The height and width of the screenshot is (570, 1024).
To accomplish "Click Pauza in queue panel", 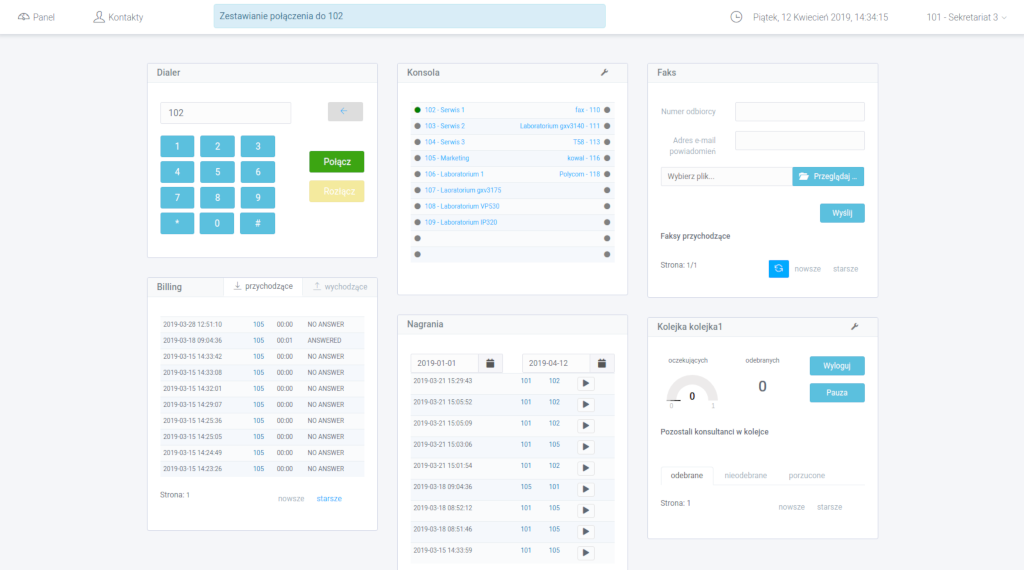I will tap(837, 392).
